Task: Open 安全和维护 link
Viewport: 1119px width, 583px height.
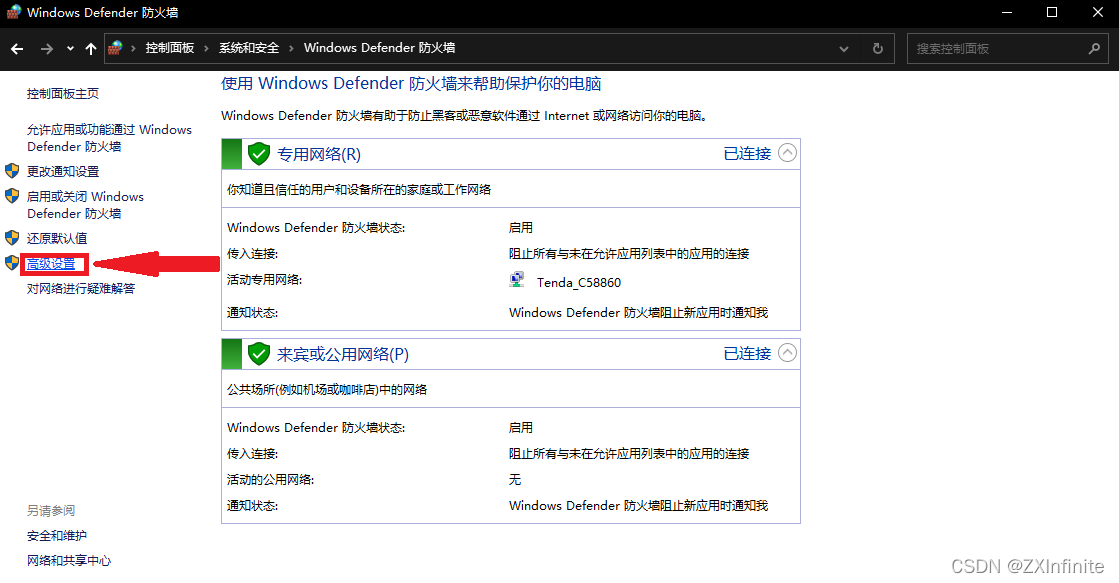Action: [57, 536]
